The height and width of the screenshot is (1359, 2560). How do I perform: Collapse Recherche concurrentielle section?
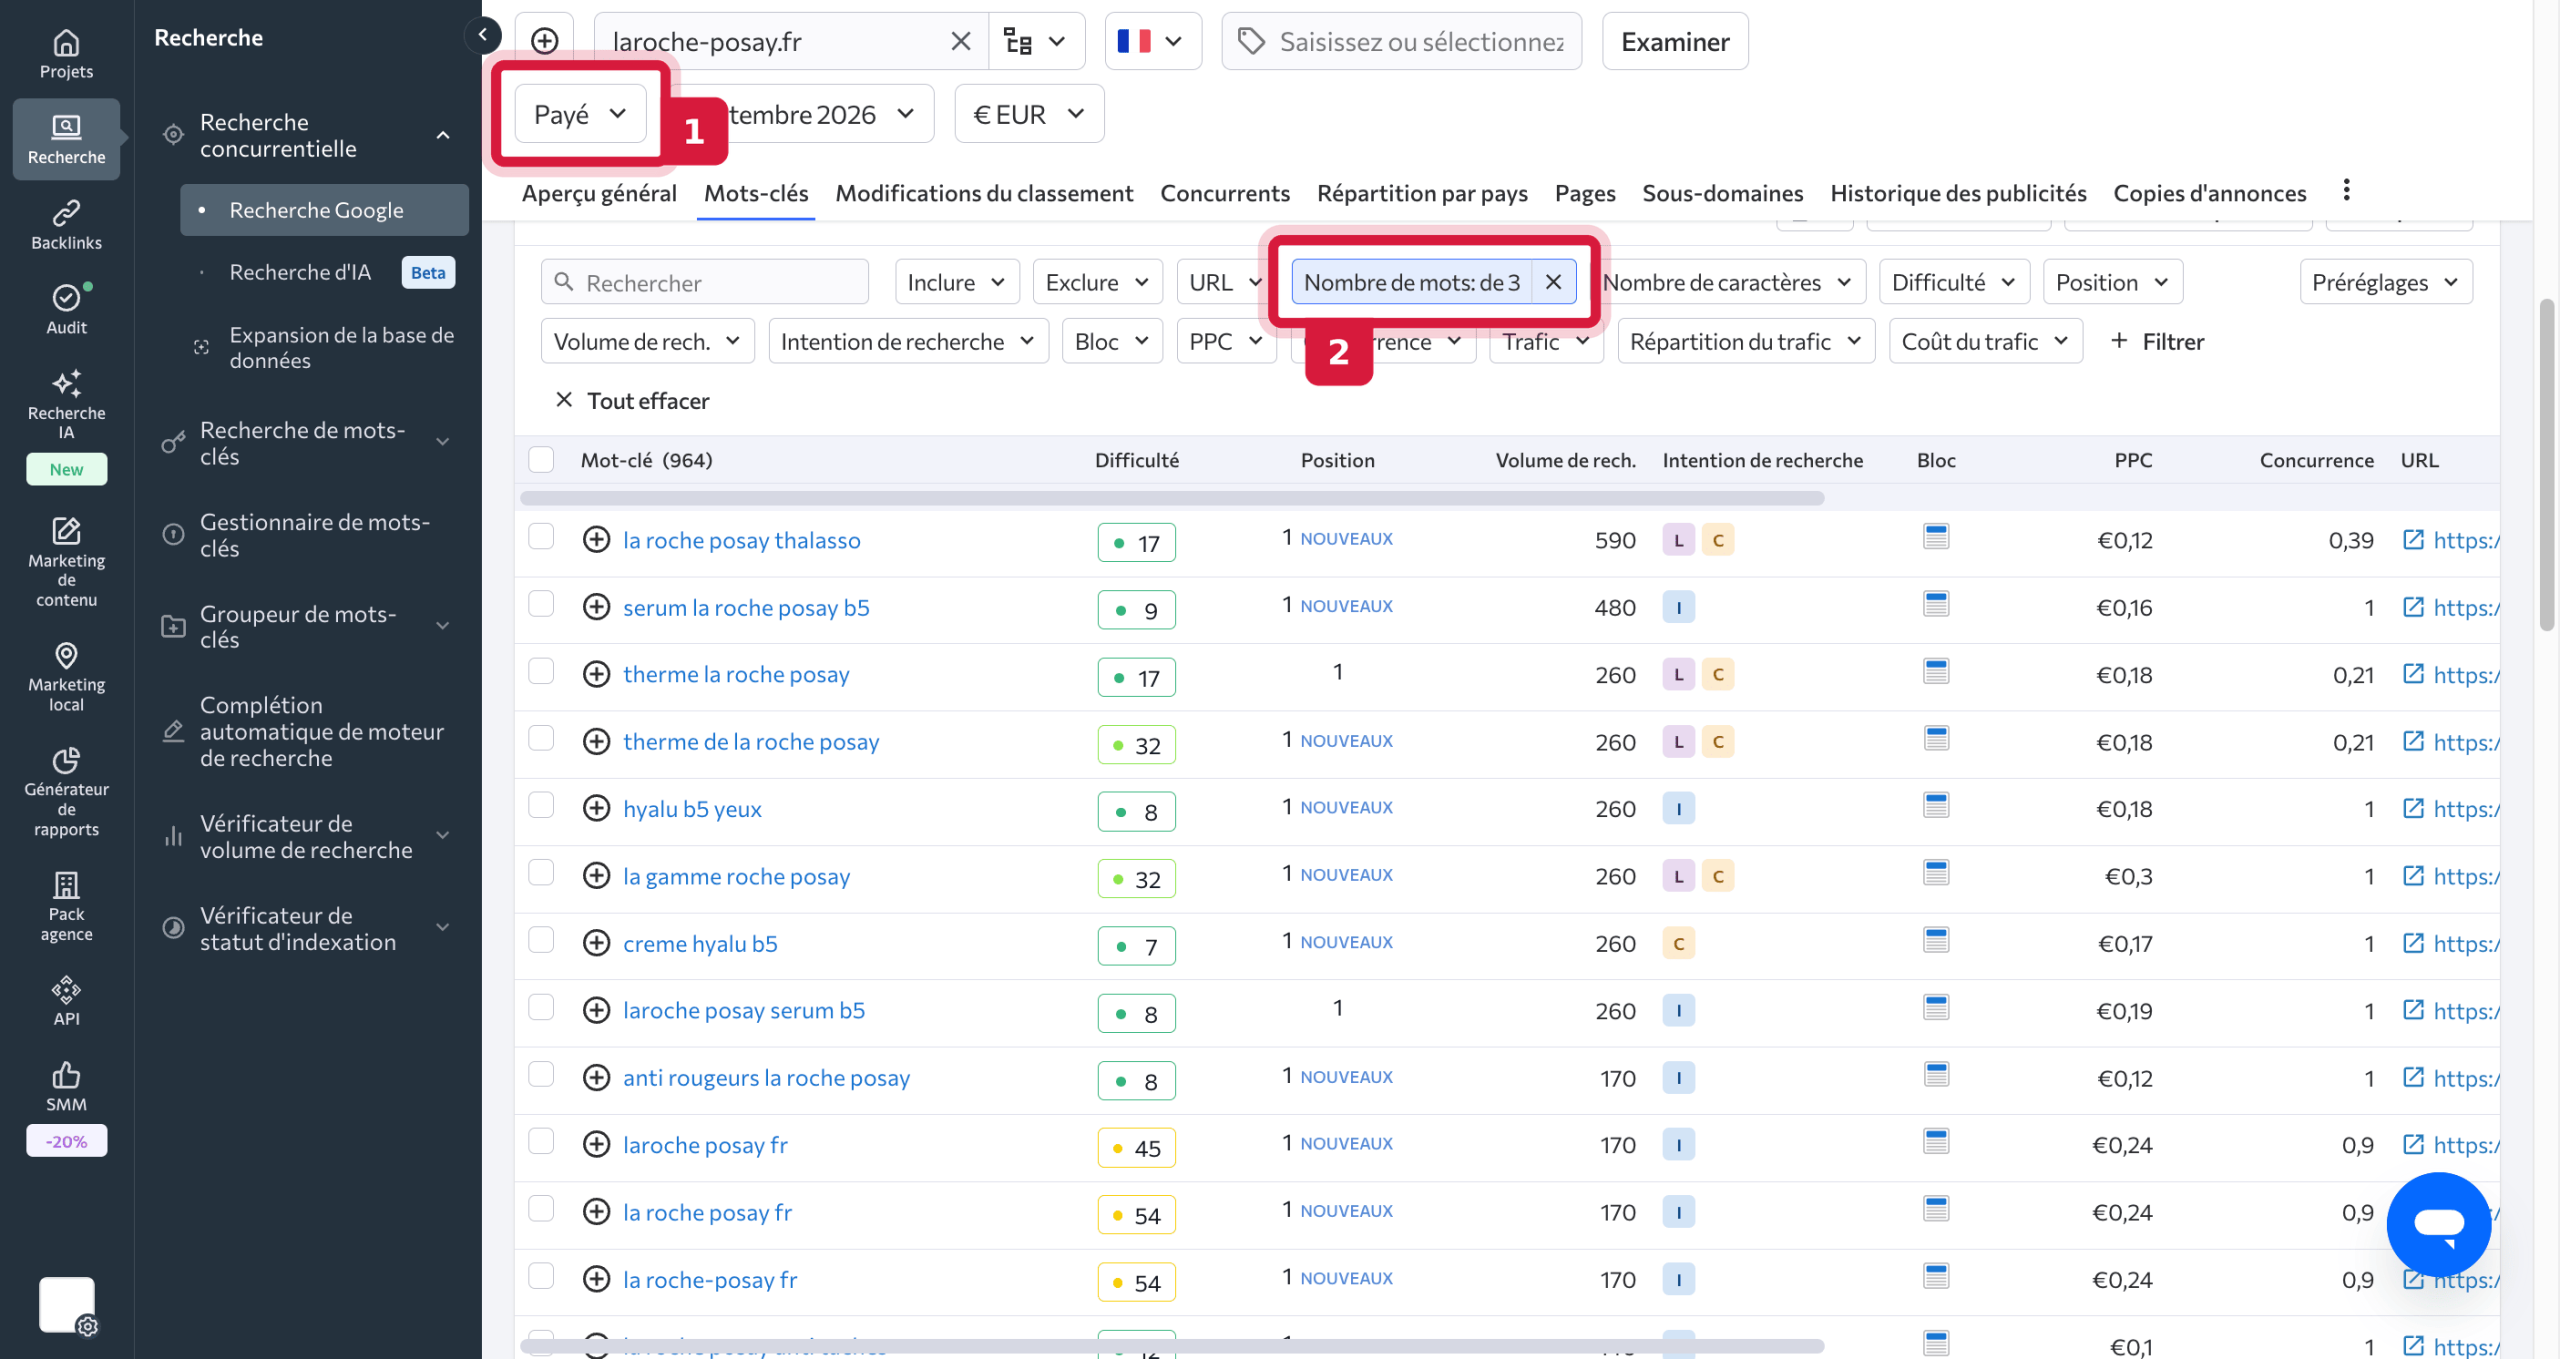[x=443, y=135]
